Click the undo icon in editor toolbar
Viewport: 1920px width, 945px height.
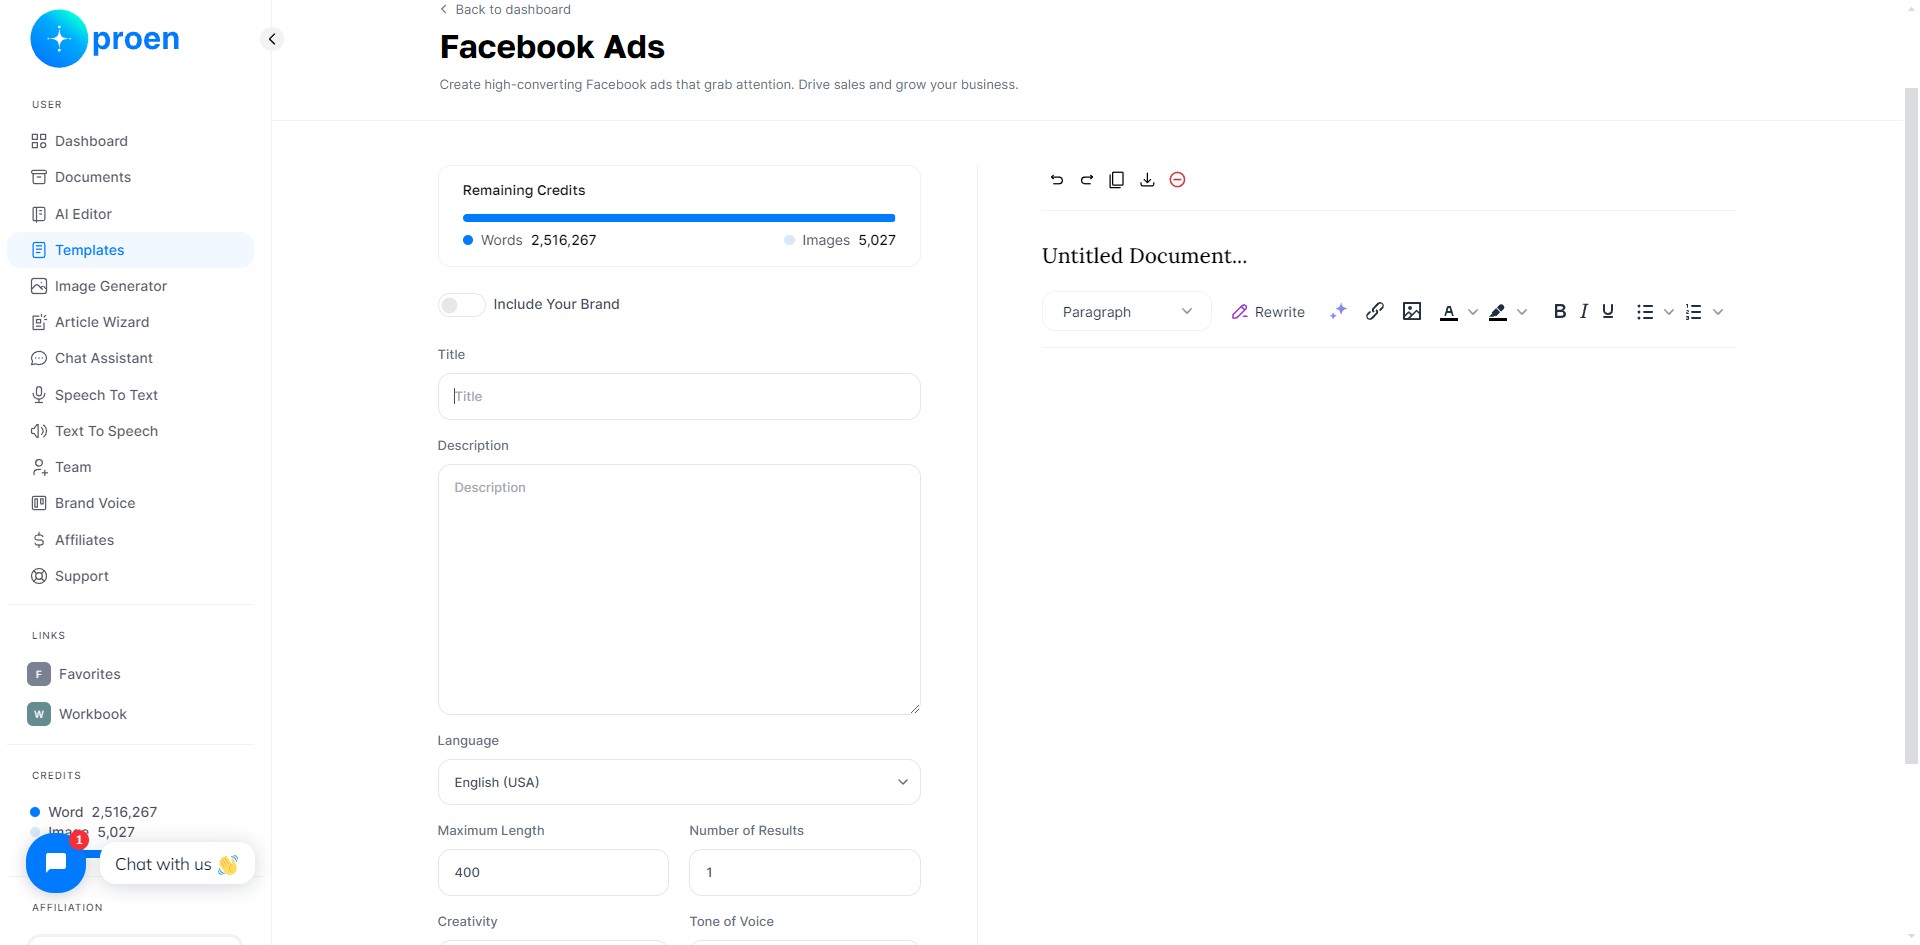pyautogui.click(x=1057, y=180)
